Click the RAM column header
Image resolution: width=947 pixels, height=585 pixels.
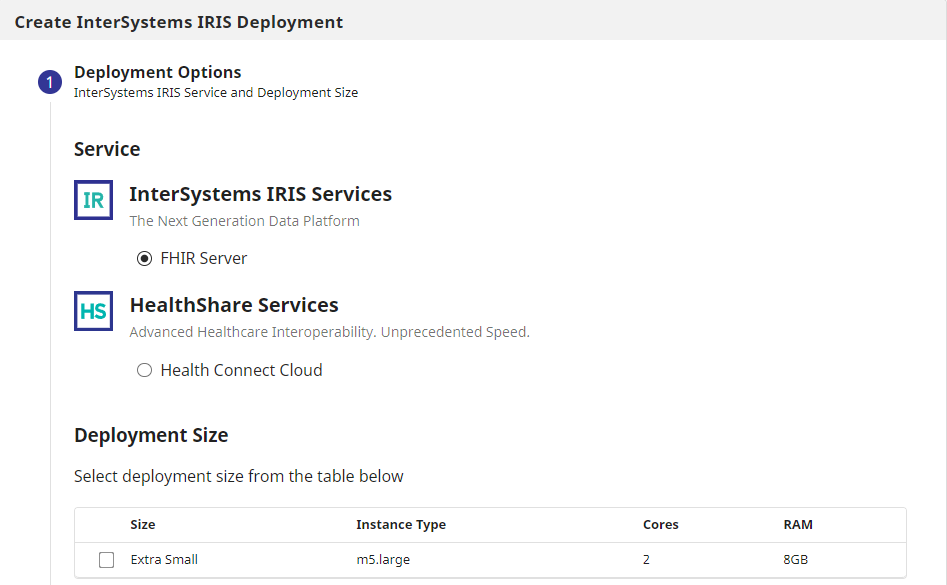[x=797, y=524]
